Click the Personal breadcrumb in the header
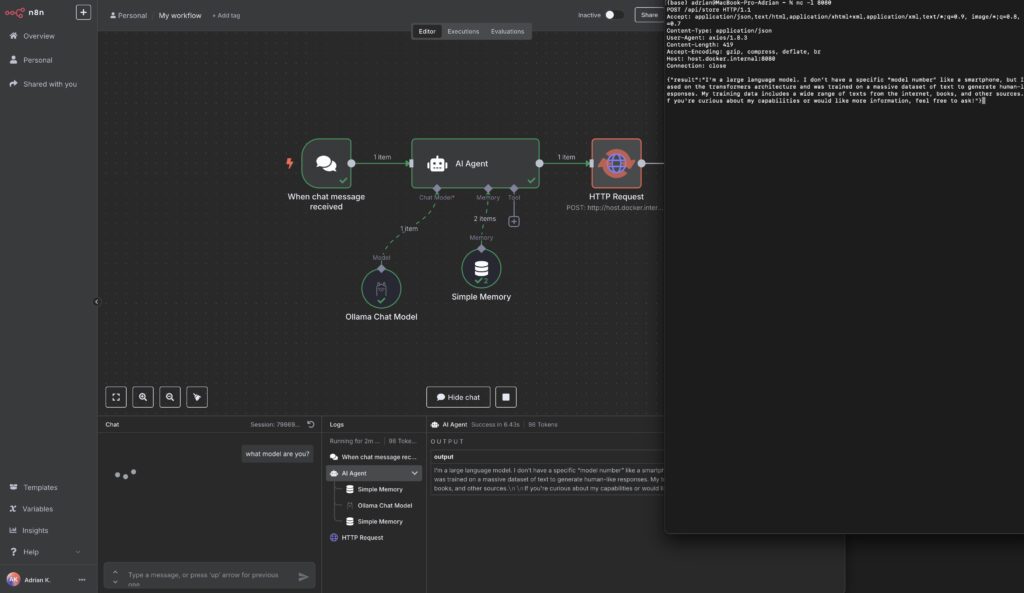 128,15
